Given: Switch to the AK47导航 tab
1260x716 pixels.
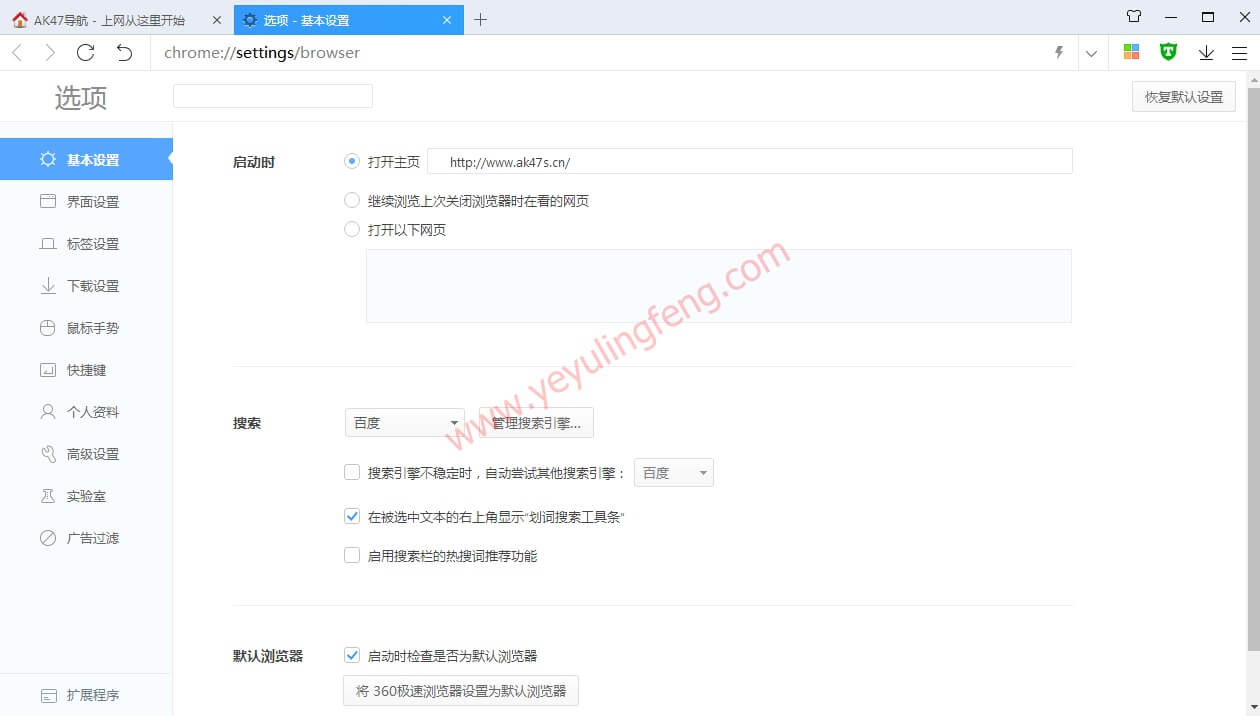Looking at the screenshot, I should [x=110, y=20].
